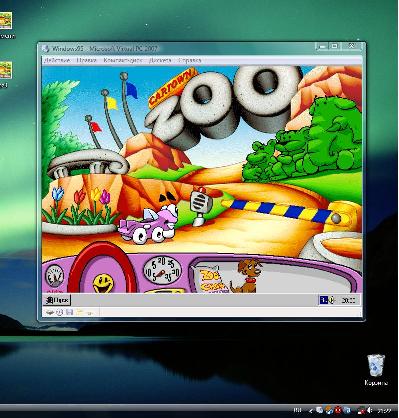Open the Правка menu in Virtual PC

point(86,60)
